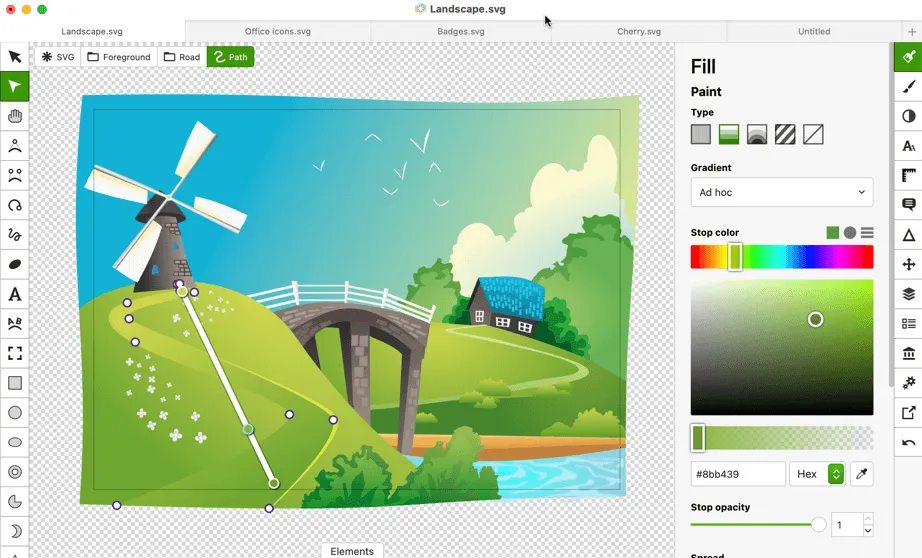Select the Text tool

pyautogui.click(x=15, y=294)
